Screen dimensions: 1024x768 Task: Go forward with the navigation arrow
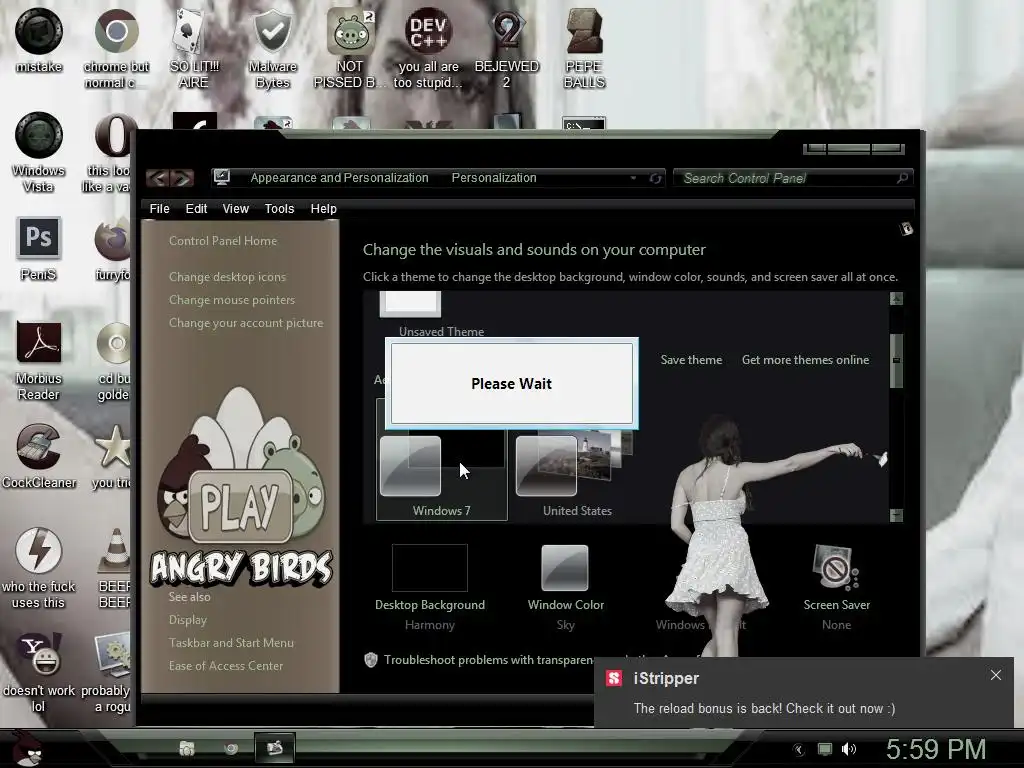[x=182, y=178]
